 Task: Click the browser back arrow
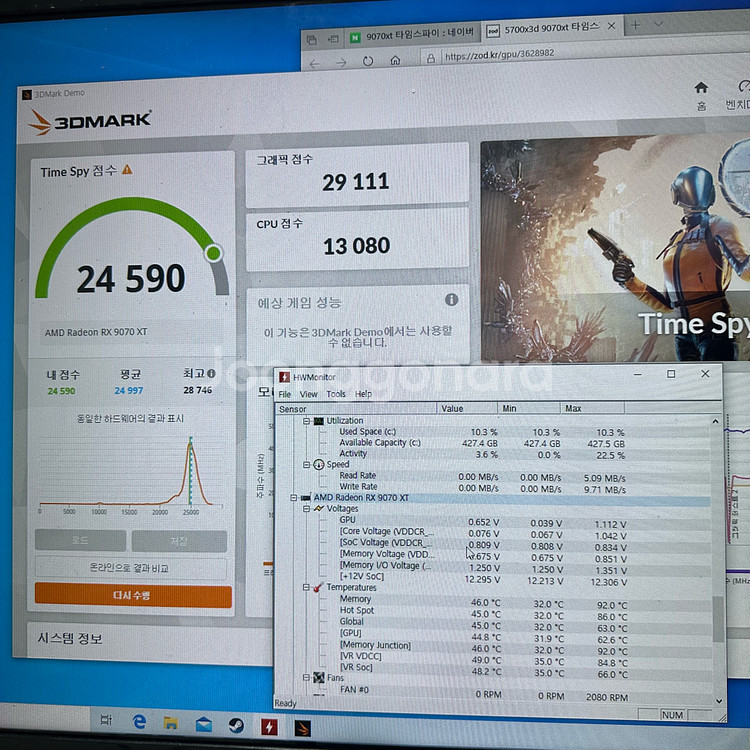click(x=314, y=64)
